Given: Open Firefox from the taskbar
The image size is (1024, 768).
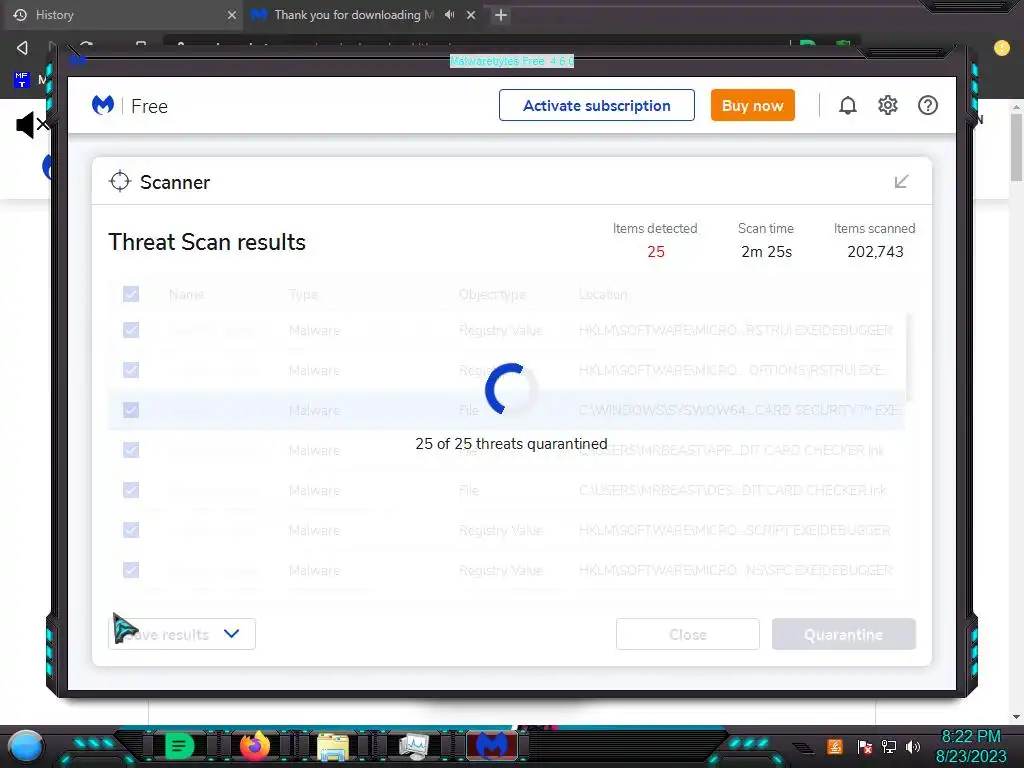Looking at the screenshot, I should (255, 746).
